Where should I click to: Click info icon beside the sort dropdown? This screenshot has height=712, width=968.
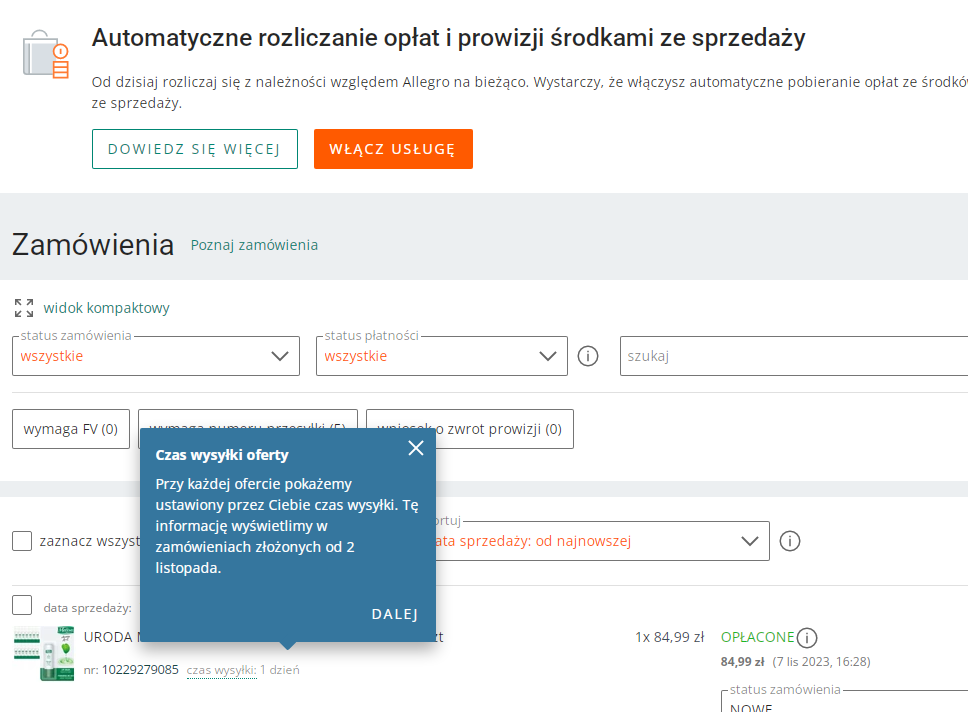coord(790,541)
